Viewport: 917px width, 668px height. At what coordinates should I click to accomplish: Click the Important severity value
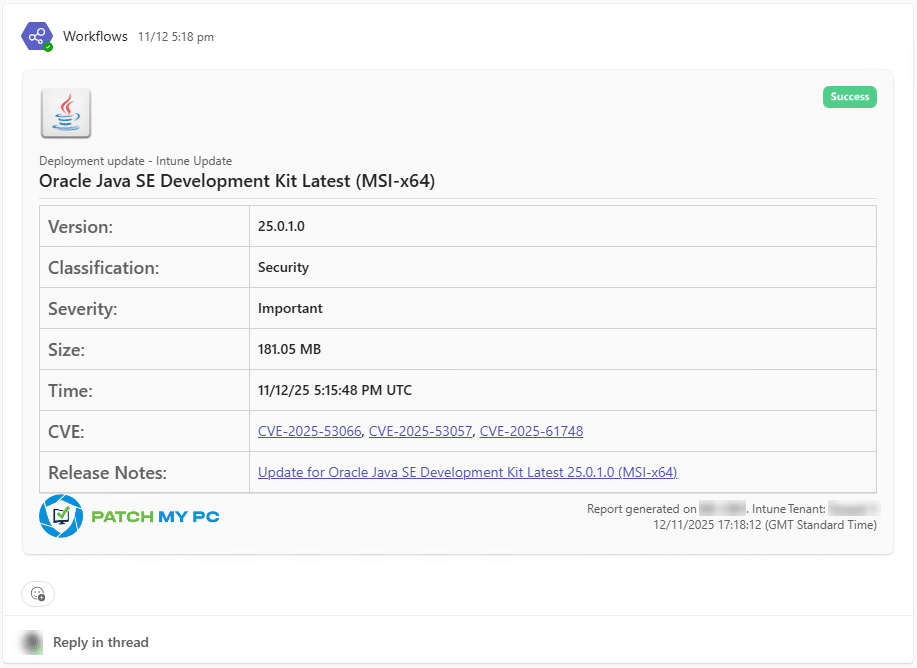coord(290,308)
